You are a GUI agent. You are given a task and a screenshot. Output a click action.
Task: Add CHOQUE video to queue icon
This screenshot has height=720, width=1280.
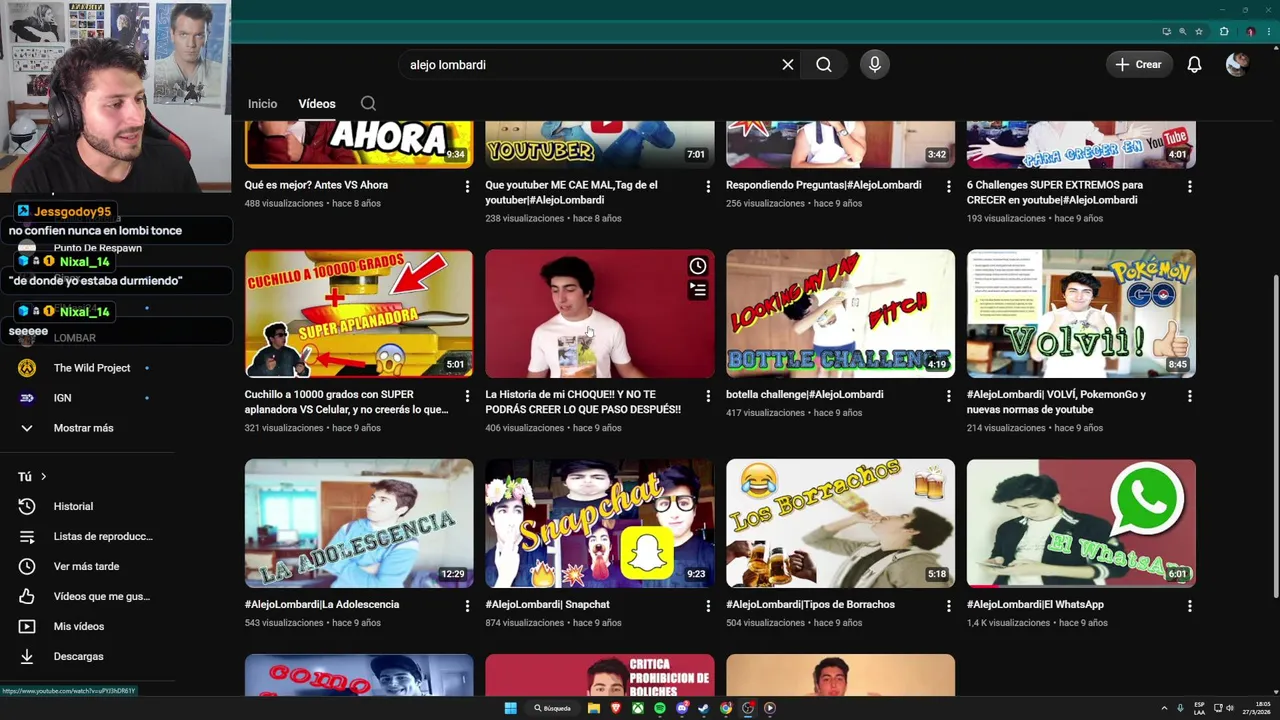(698, 290)
